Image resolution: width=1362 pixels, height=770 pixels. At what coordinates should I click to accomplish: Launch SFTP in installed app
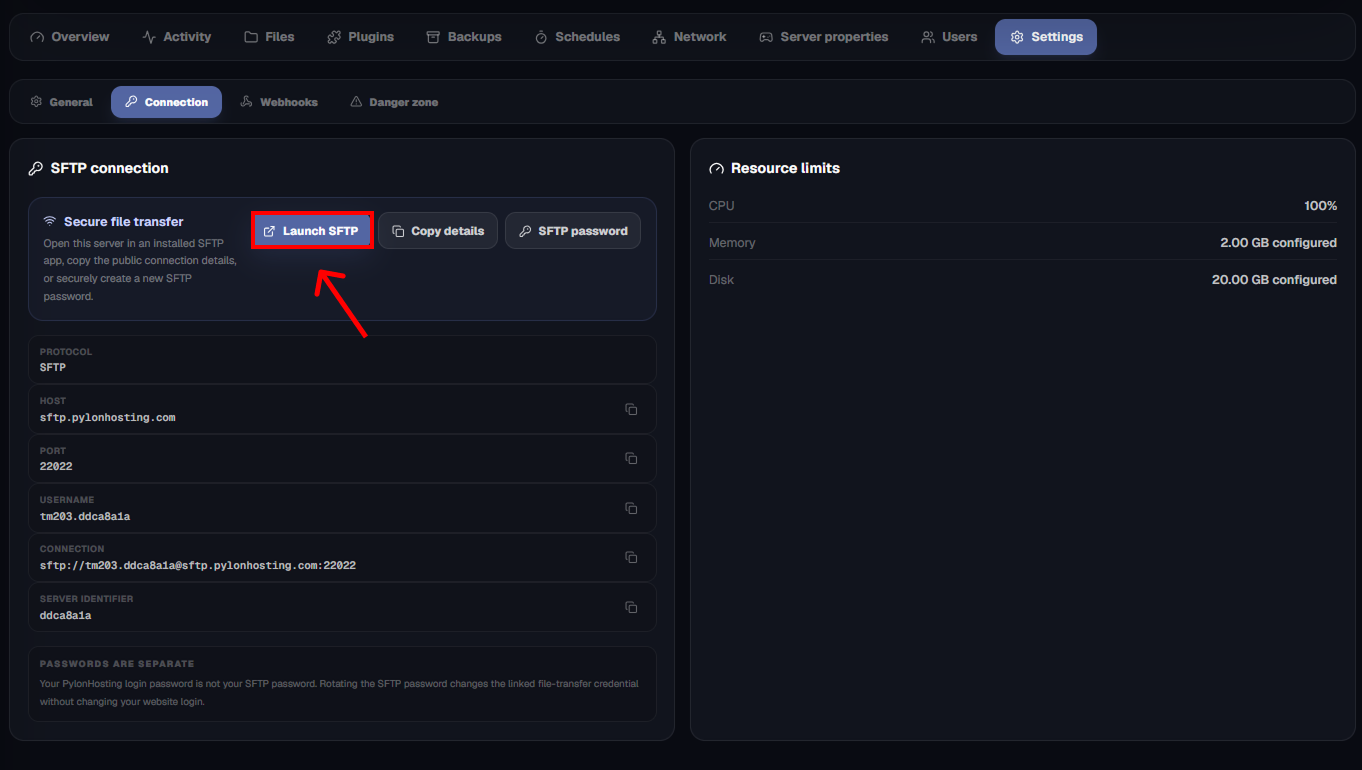312,231
